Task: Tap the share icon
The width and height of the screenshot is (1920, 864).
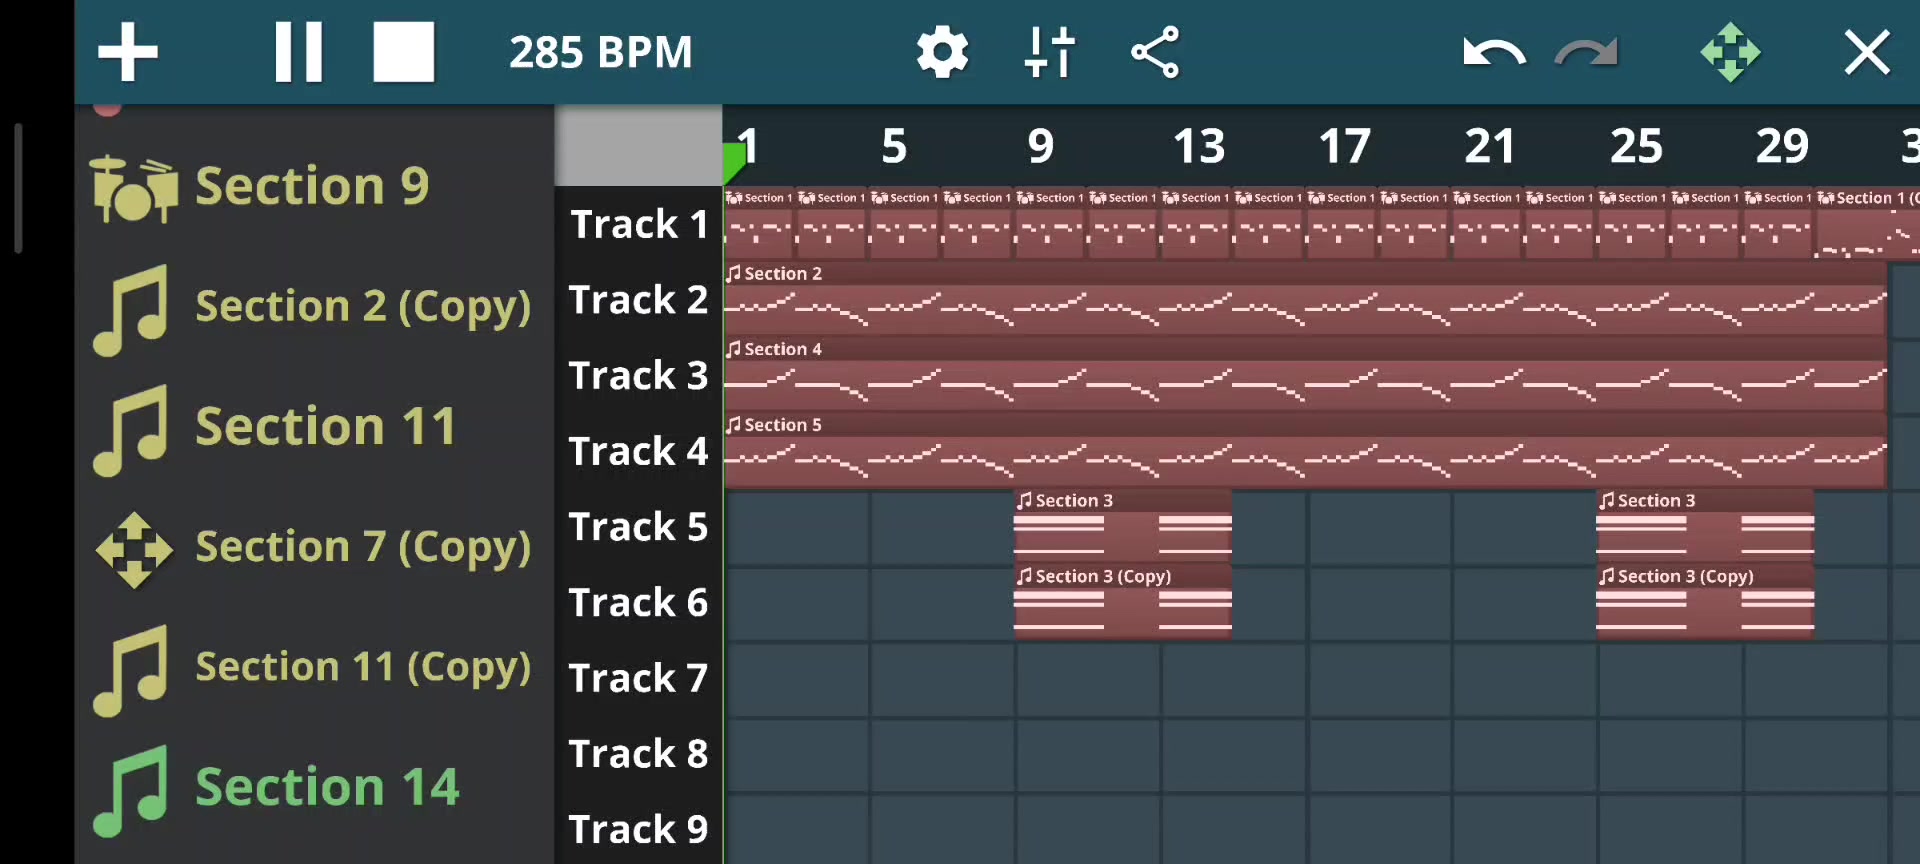Action: coord(1156,52)
